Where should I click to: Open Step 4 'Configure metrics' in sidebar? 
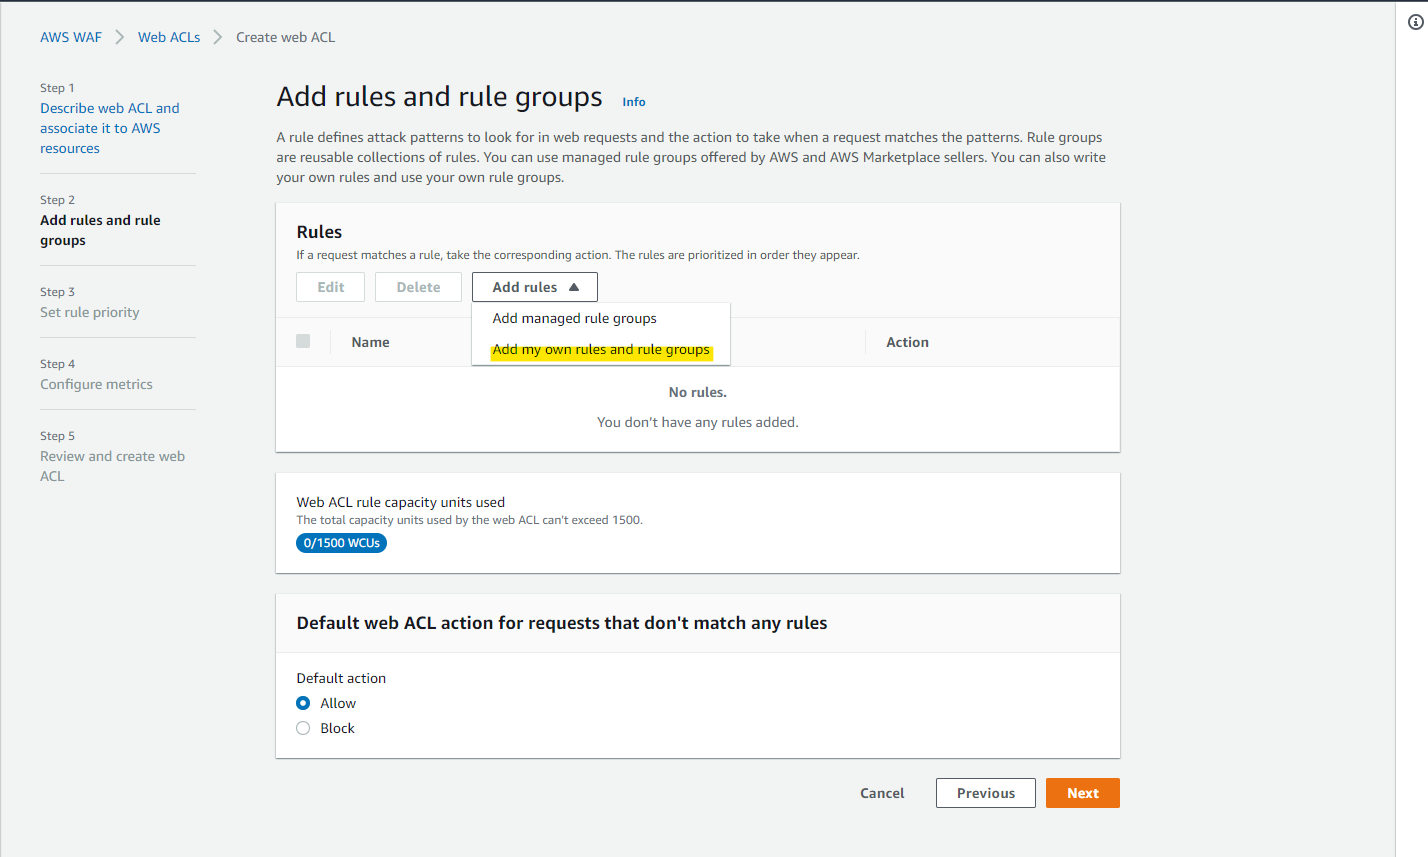96,384
